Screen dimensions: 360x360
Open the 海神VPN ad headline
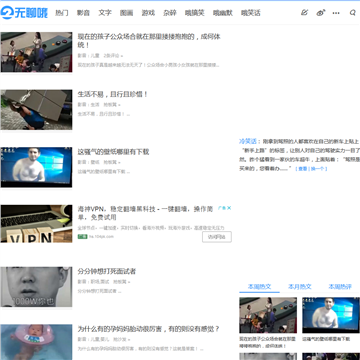click(x=145, y=213)
